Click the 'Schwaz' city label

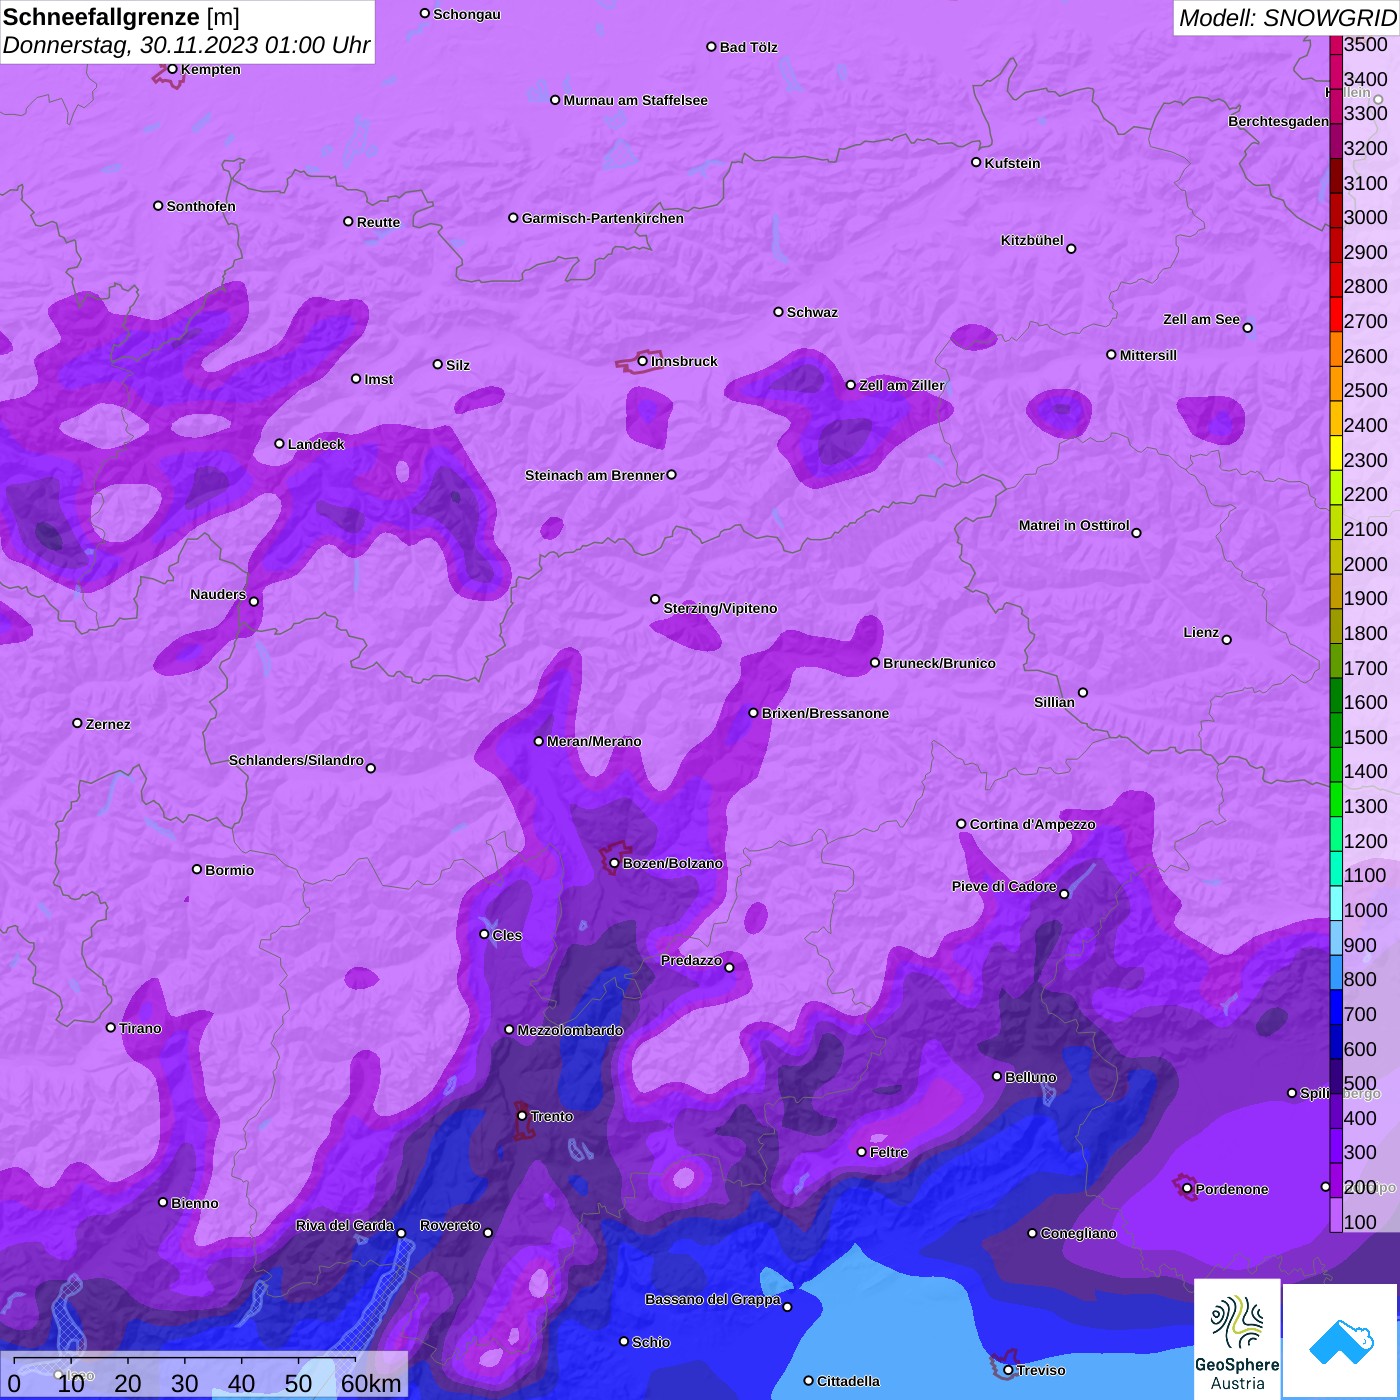tap(813, 313)
